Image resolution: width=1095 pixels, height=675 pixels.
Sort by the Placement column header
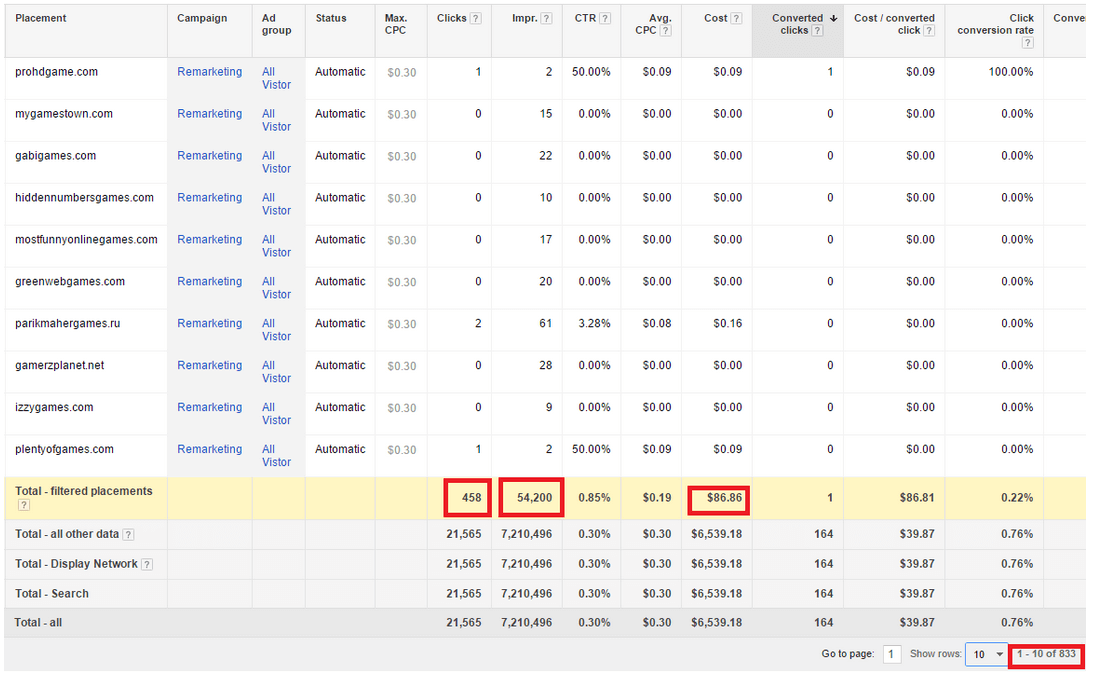(x=41, y=18)
